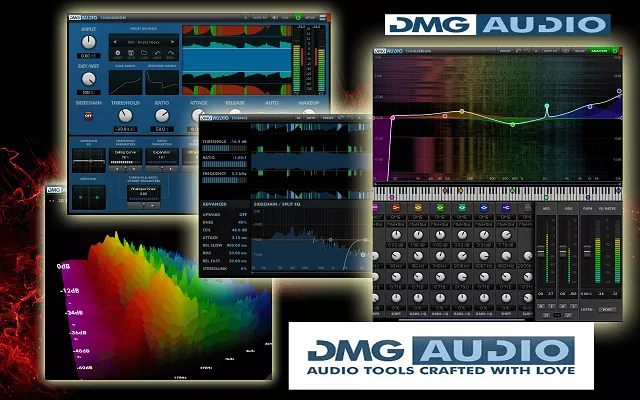Open the PRESET menu in EQuilibrium top bar

505,51
